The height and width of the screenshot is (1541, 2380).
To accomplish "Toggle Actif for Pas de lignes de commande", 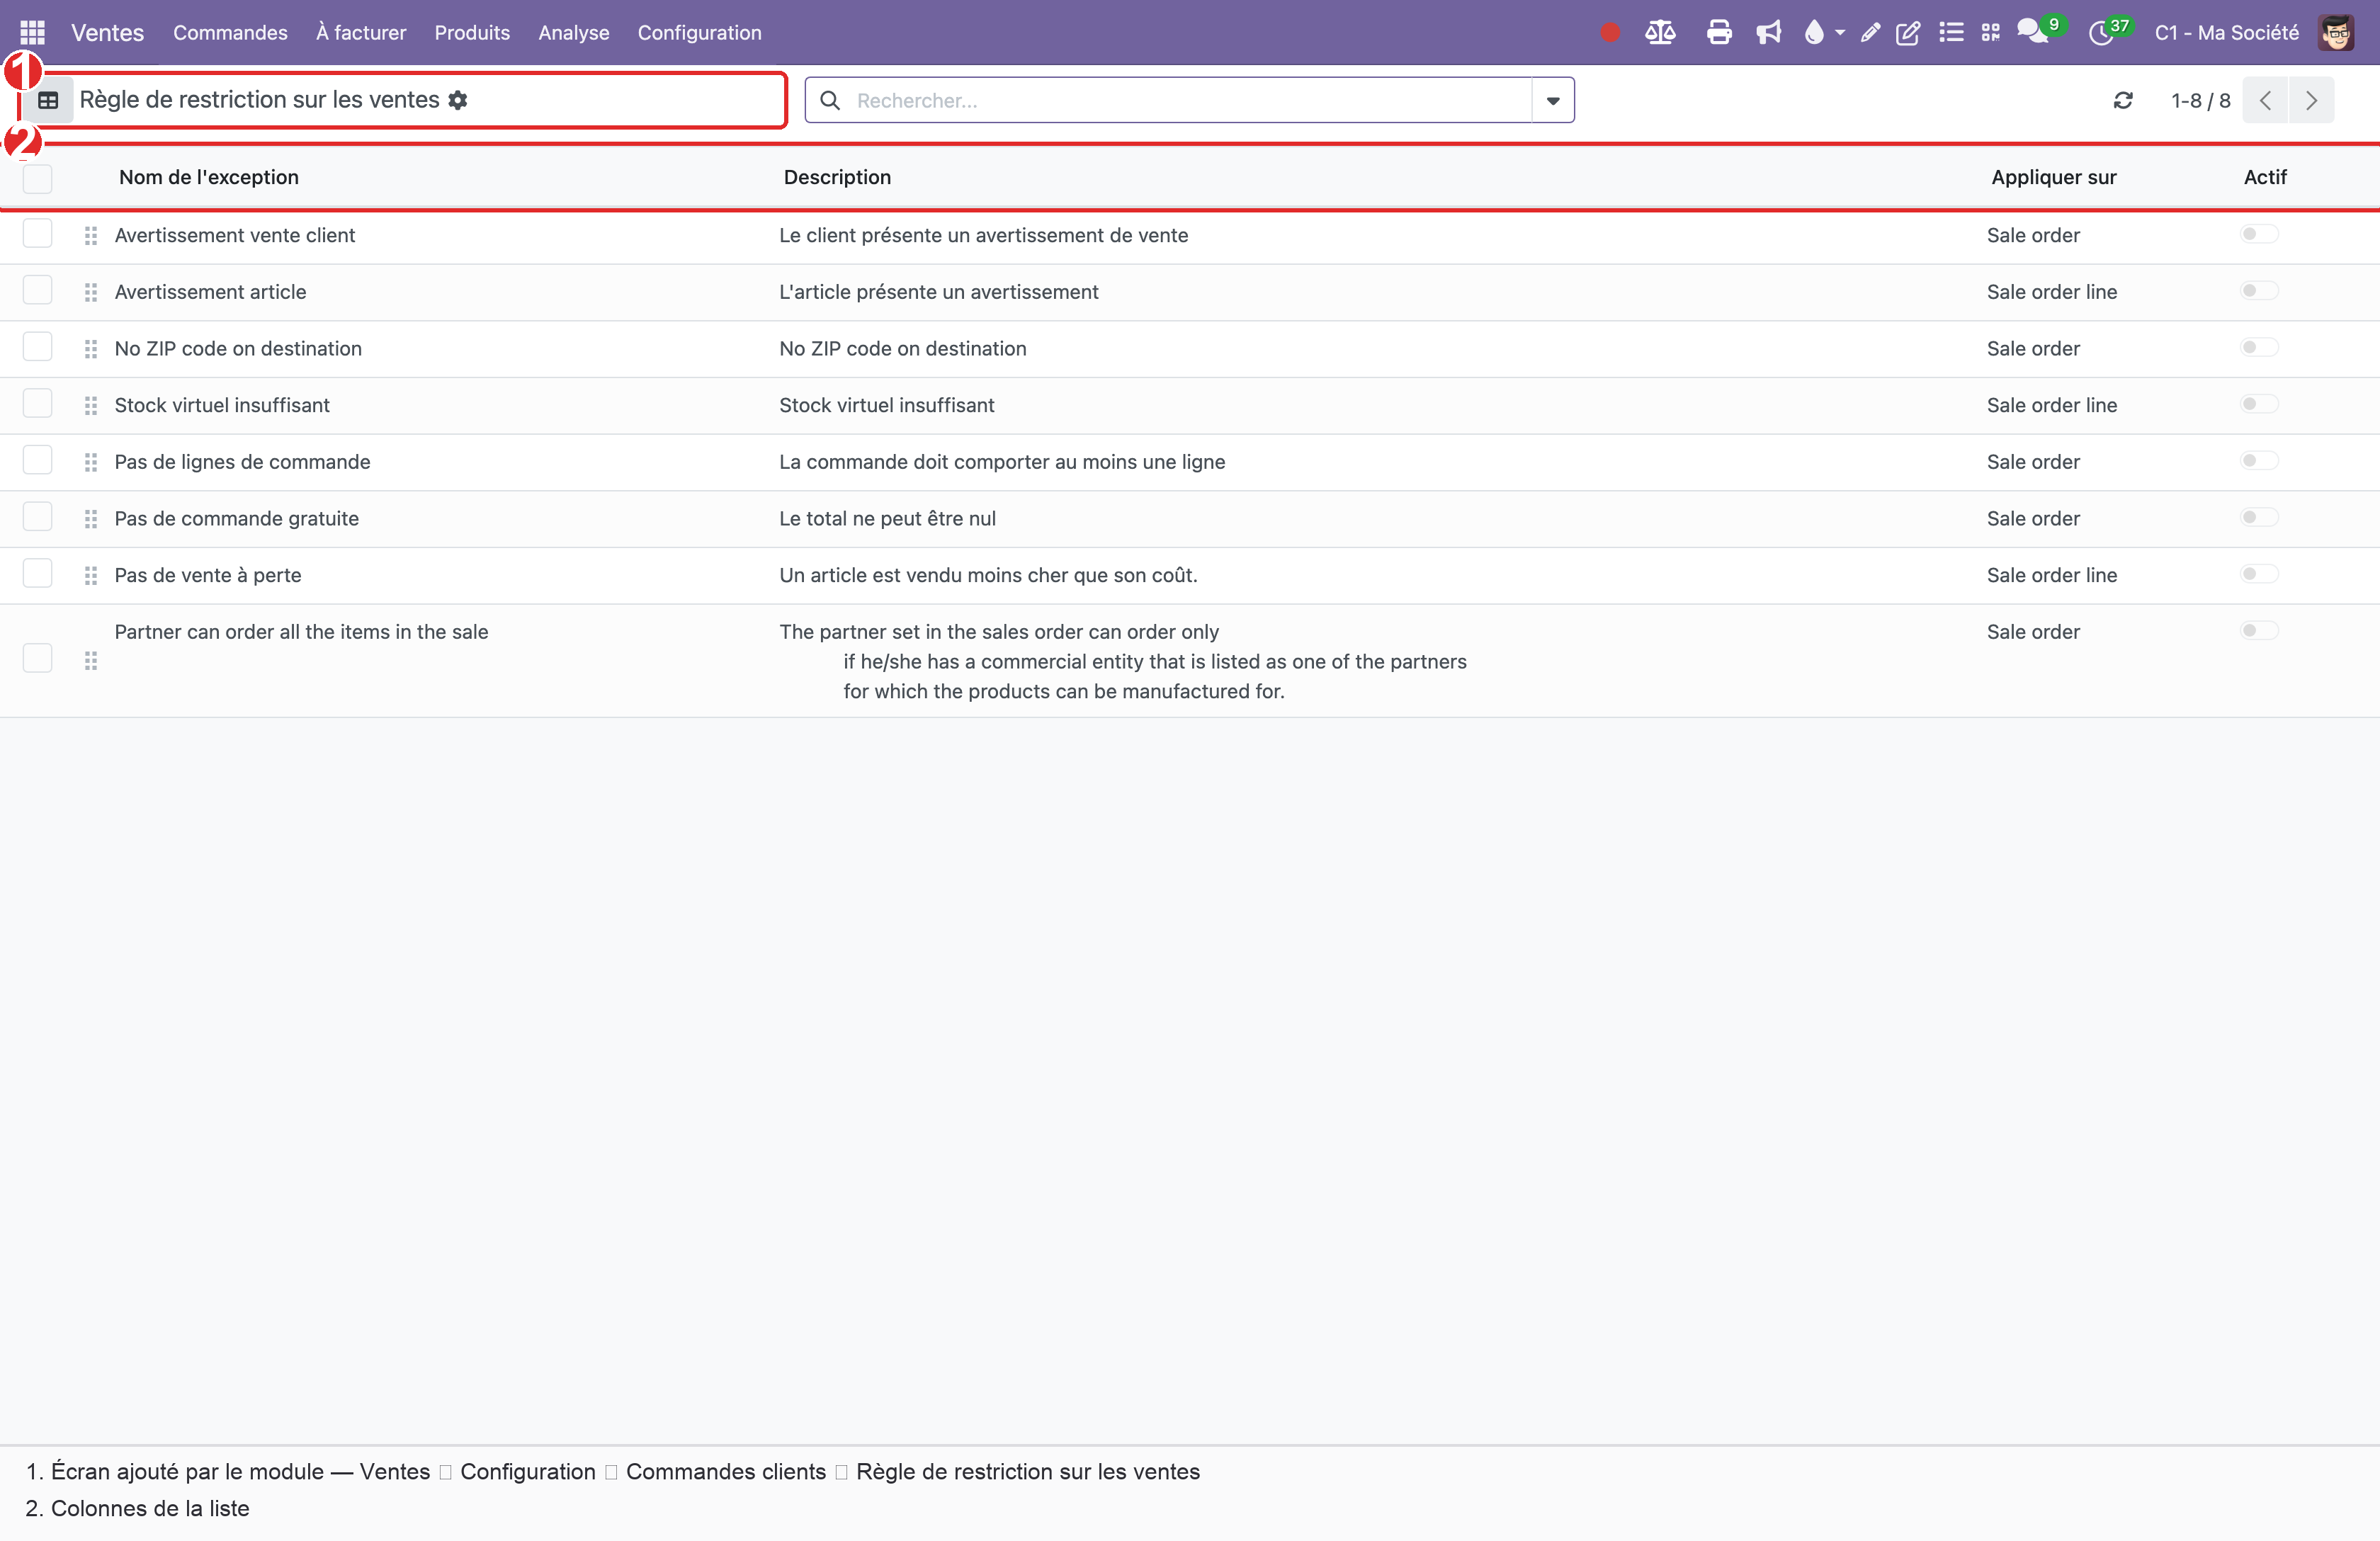I will pos(2259,460).
